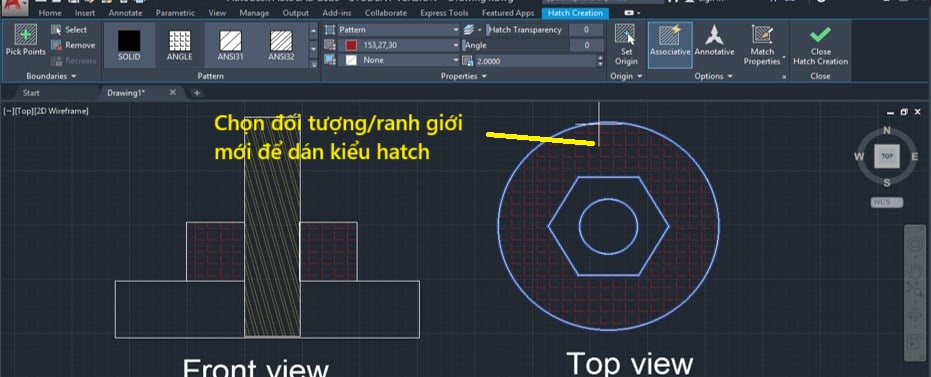Open the View ribbon tab
Viewport: 931px width, 377px height.
tap(217, 12)
